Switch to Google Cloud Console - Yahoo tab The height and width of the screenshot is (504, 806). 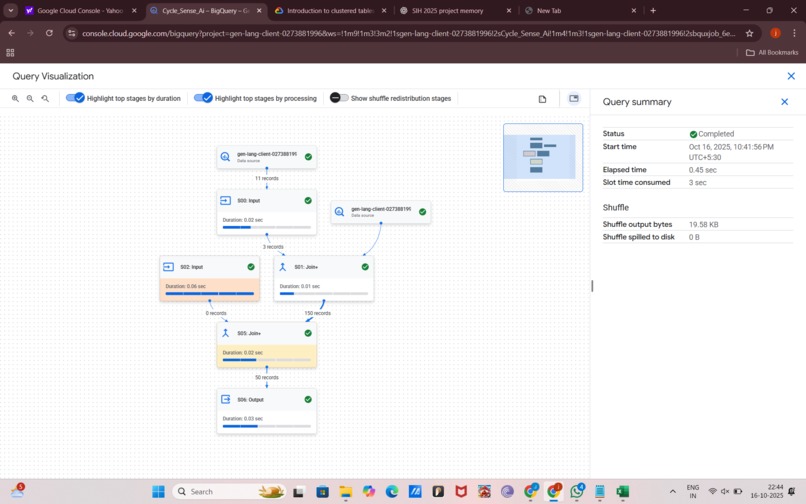tap(82, 10)
